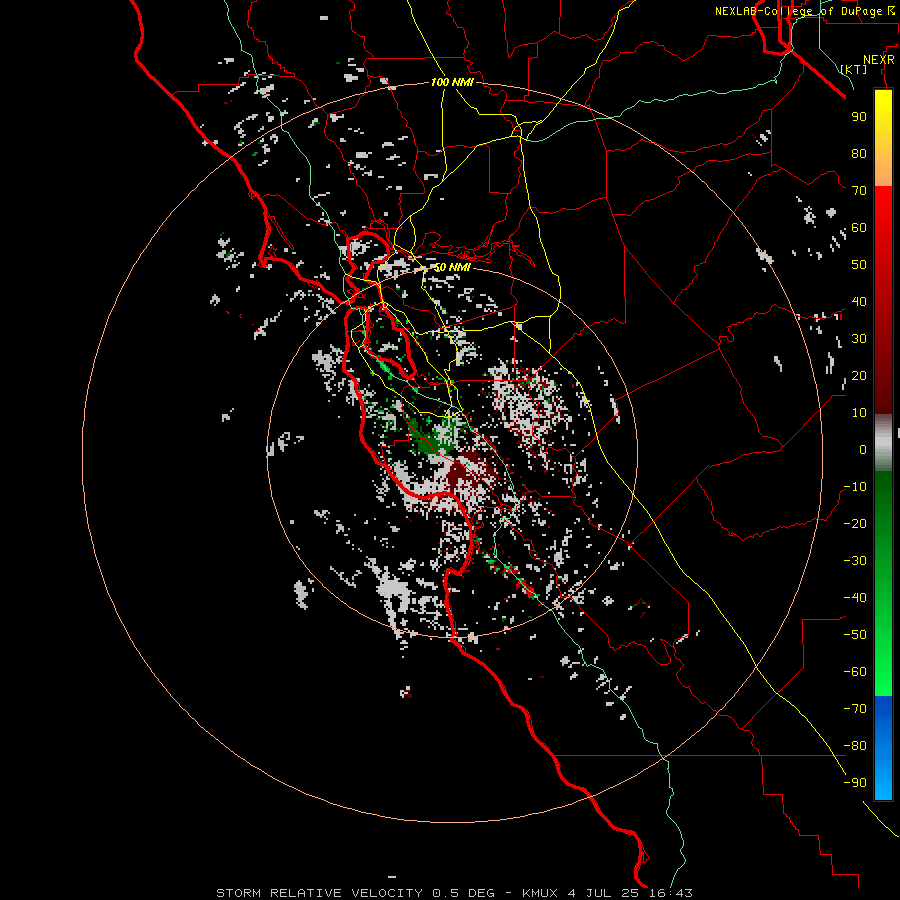Screen dimensions: 900x900
Task: Click "STORM RELATIVE VELOCITY" in bottom caption
Action: point(320,893)
